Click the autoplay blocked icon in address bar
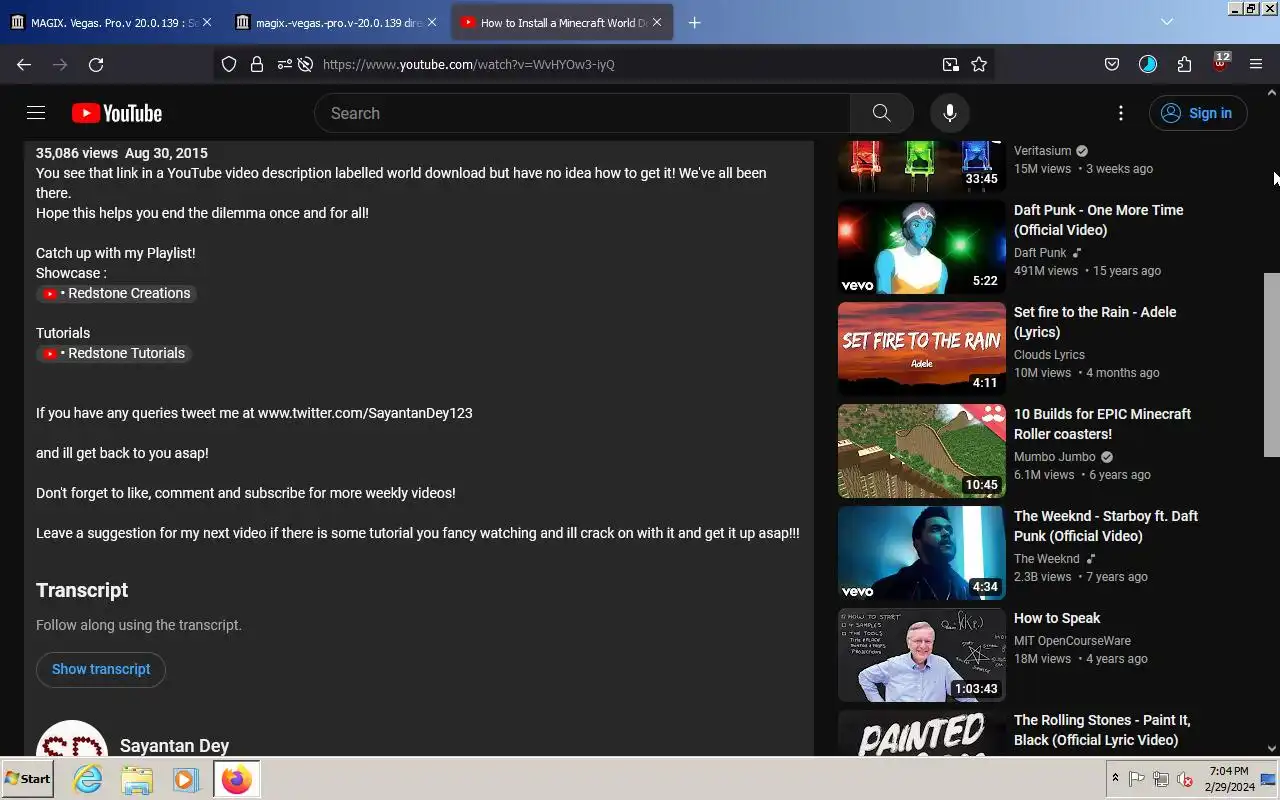 [306, 64]
